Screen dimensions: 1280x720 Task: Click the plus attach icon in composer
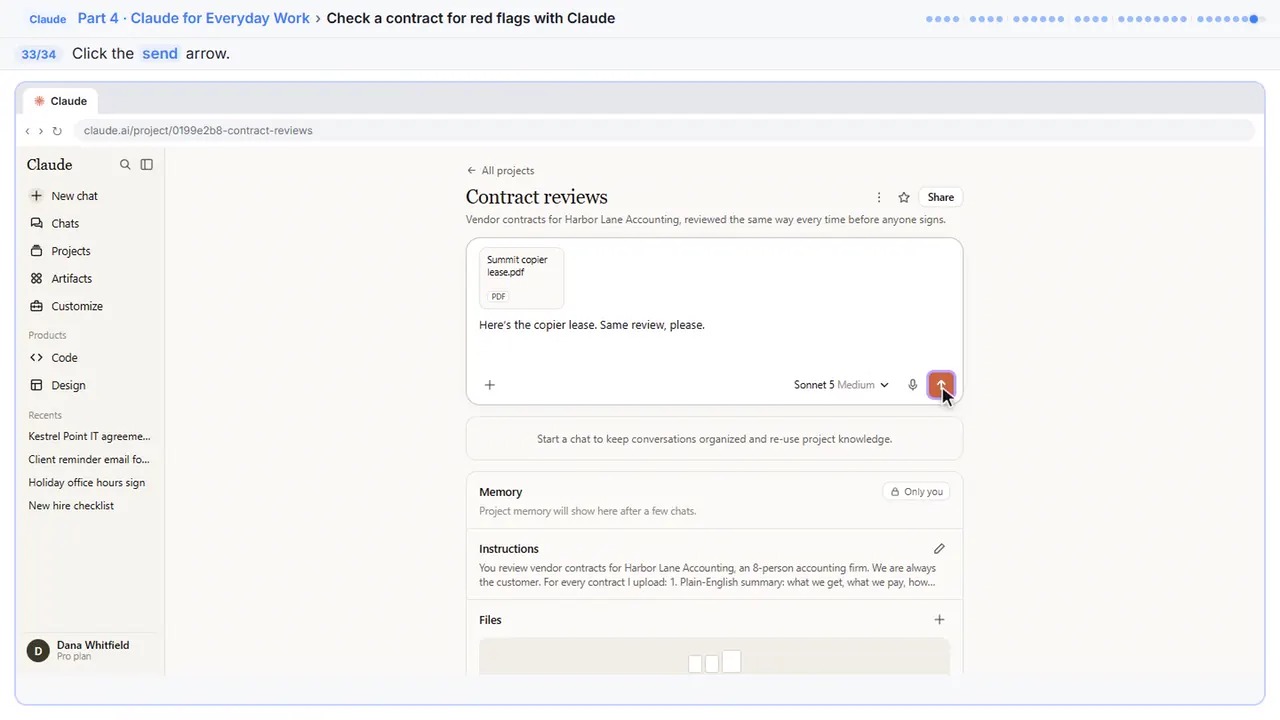[x=490, y=385]
